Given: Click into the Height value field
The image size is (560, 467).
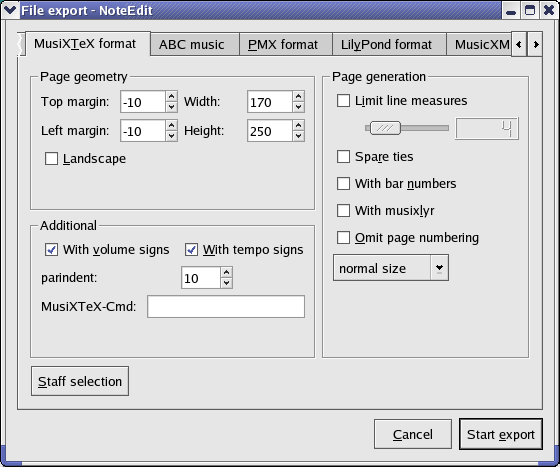Looking at the screenshot, I should [x=270, y=131].
